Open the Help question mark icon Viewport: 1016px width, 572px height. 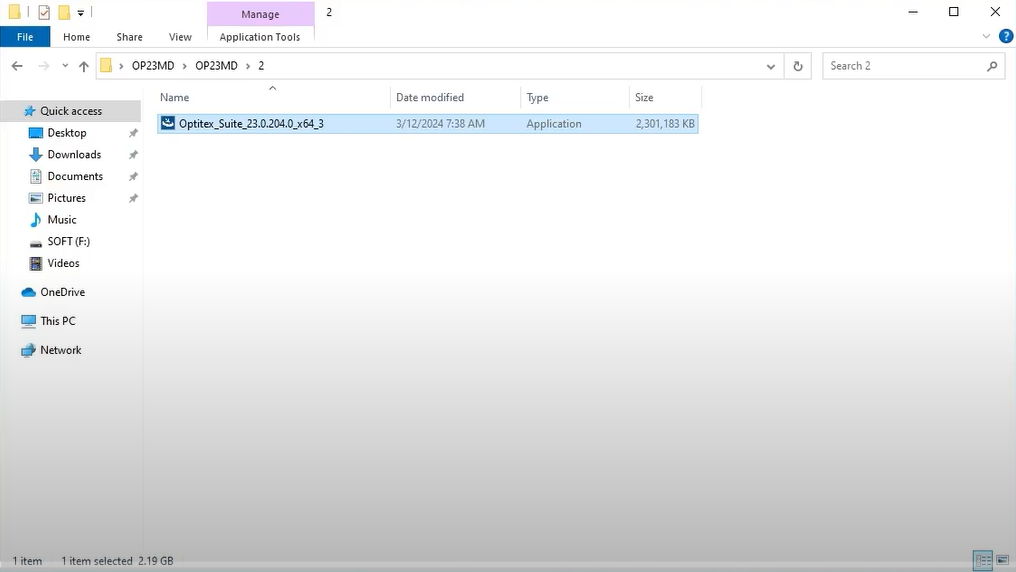pyautogui.click(x=1004, y=36)
